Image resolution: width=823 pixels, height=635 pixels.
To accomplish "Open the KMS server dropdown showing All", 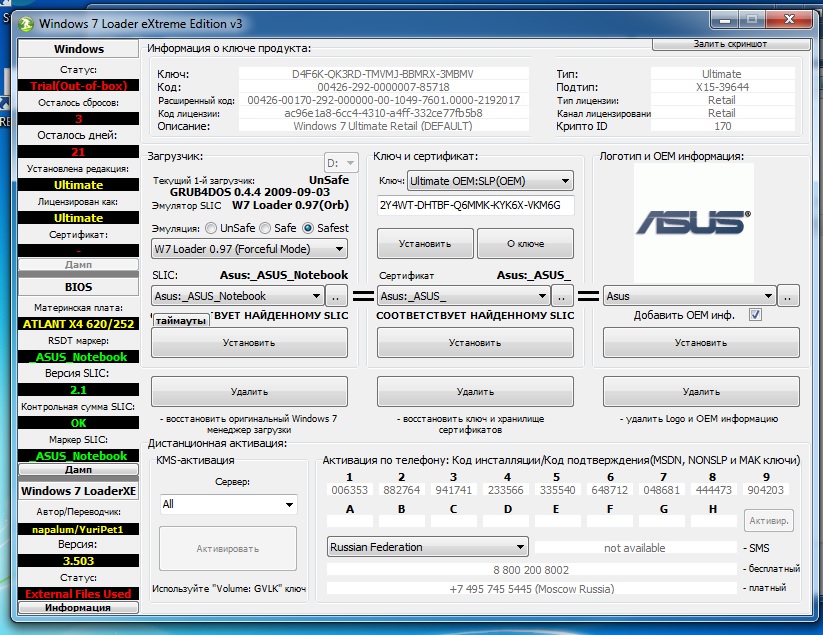I will 228,504.
